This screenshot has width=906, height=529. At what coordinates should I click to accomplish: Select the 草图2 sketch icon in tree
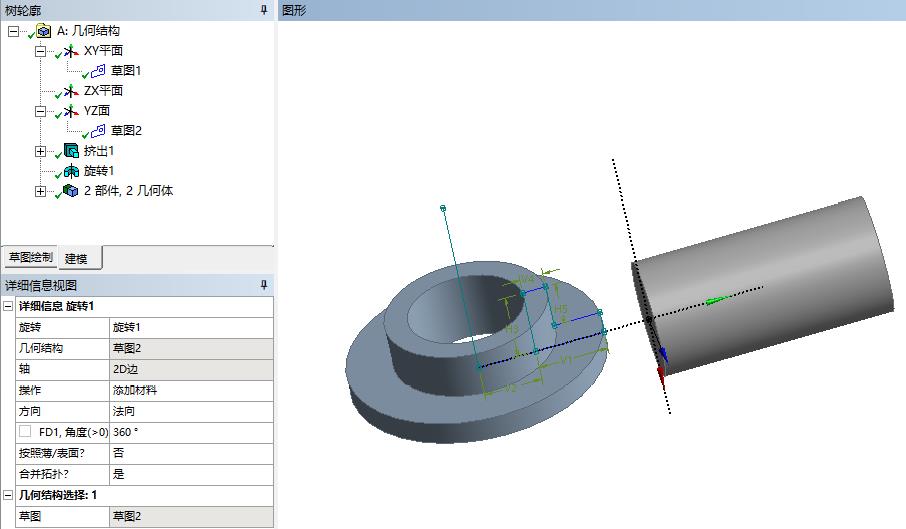point(98,131)
